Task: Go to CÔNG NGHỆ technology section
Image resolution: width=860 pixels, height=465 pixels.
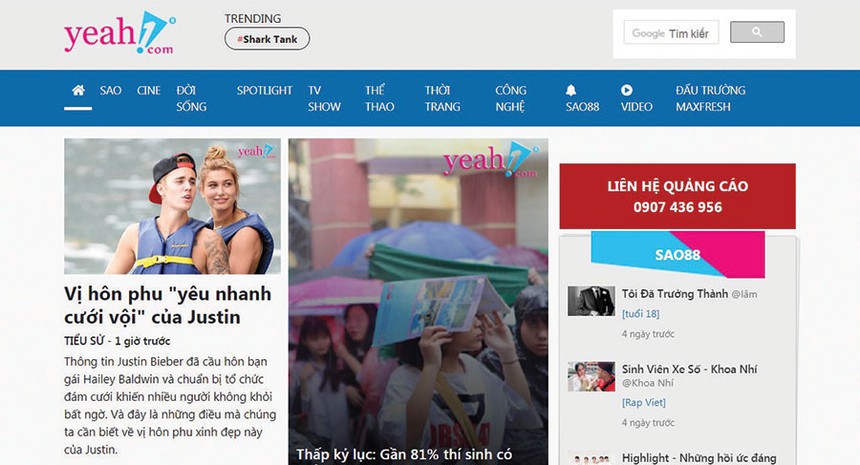Action: (511, 98)
